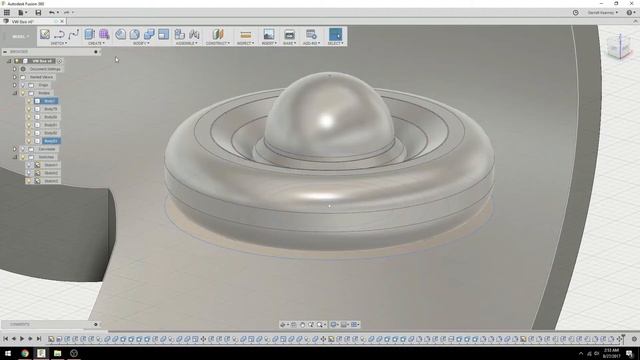Click the Save icon
The image size is (640, 360).
(38, 13)
